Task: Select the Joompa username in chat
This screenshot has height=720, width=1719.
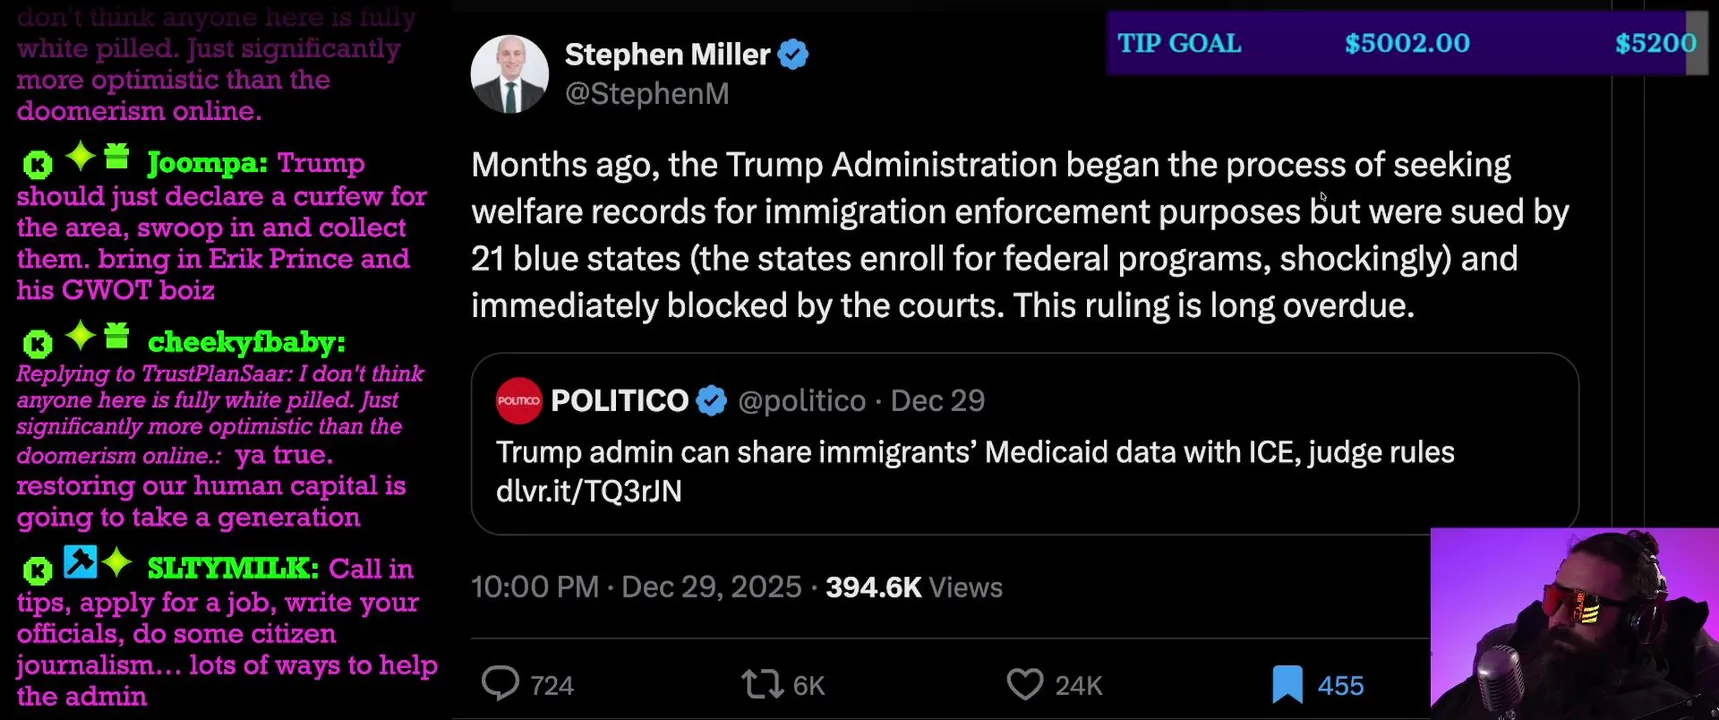Action: click(x=206, y=163)
